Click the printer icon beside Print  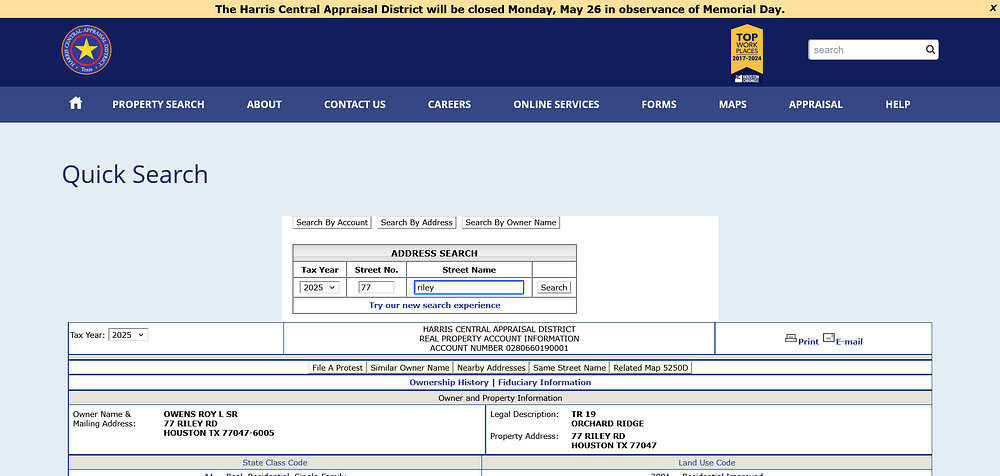click(791, 338)
